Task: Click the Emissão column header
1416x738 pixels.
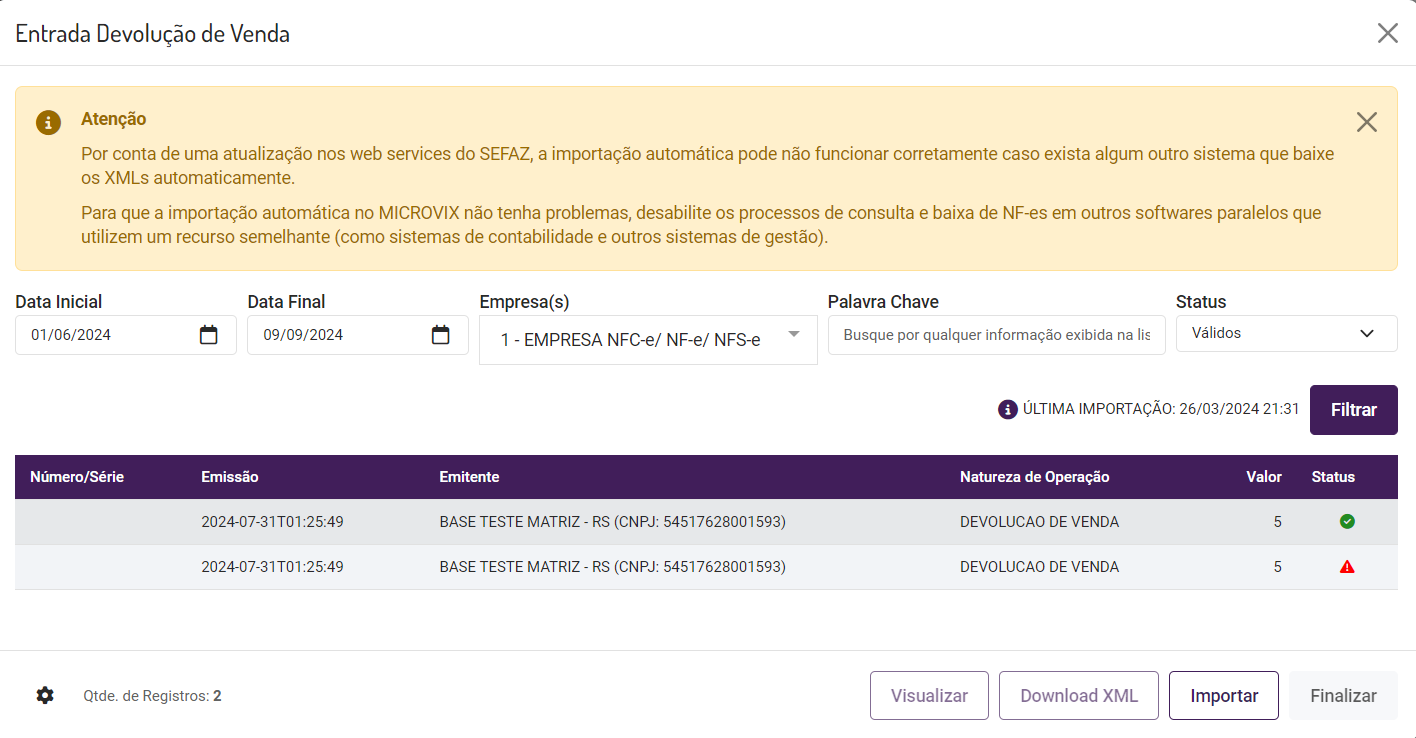Action: (230, 477)
